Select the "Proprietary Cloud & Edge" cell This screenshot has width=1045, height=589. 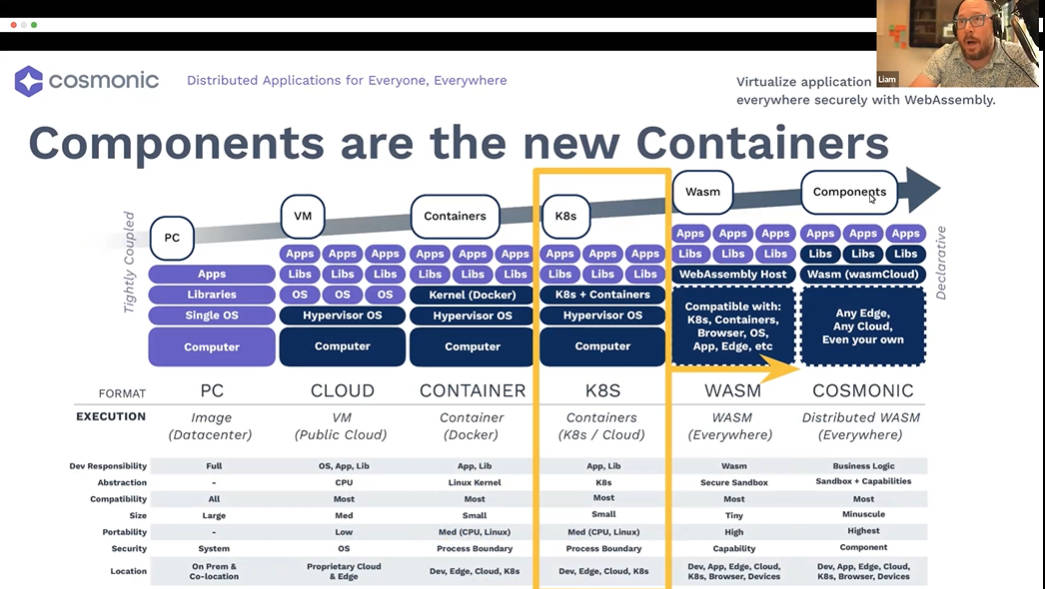tap(343, 571)
